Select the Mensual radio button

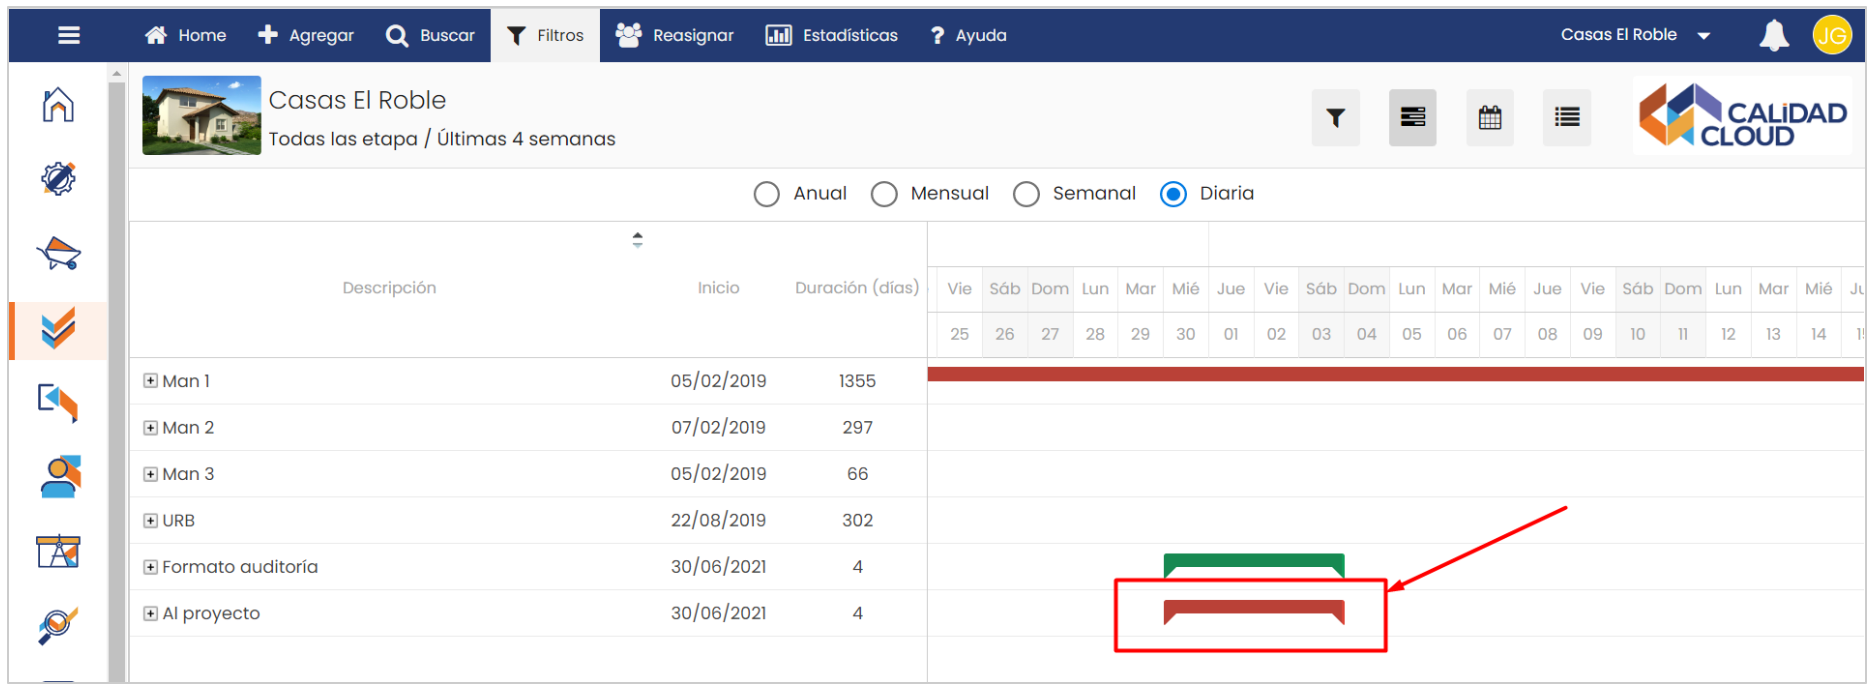point(884,194)
